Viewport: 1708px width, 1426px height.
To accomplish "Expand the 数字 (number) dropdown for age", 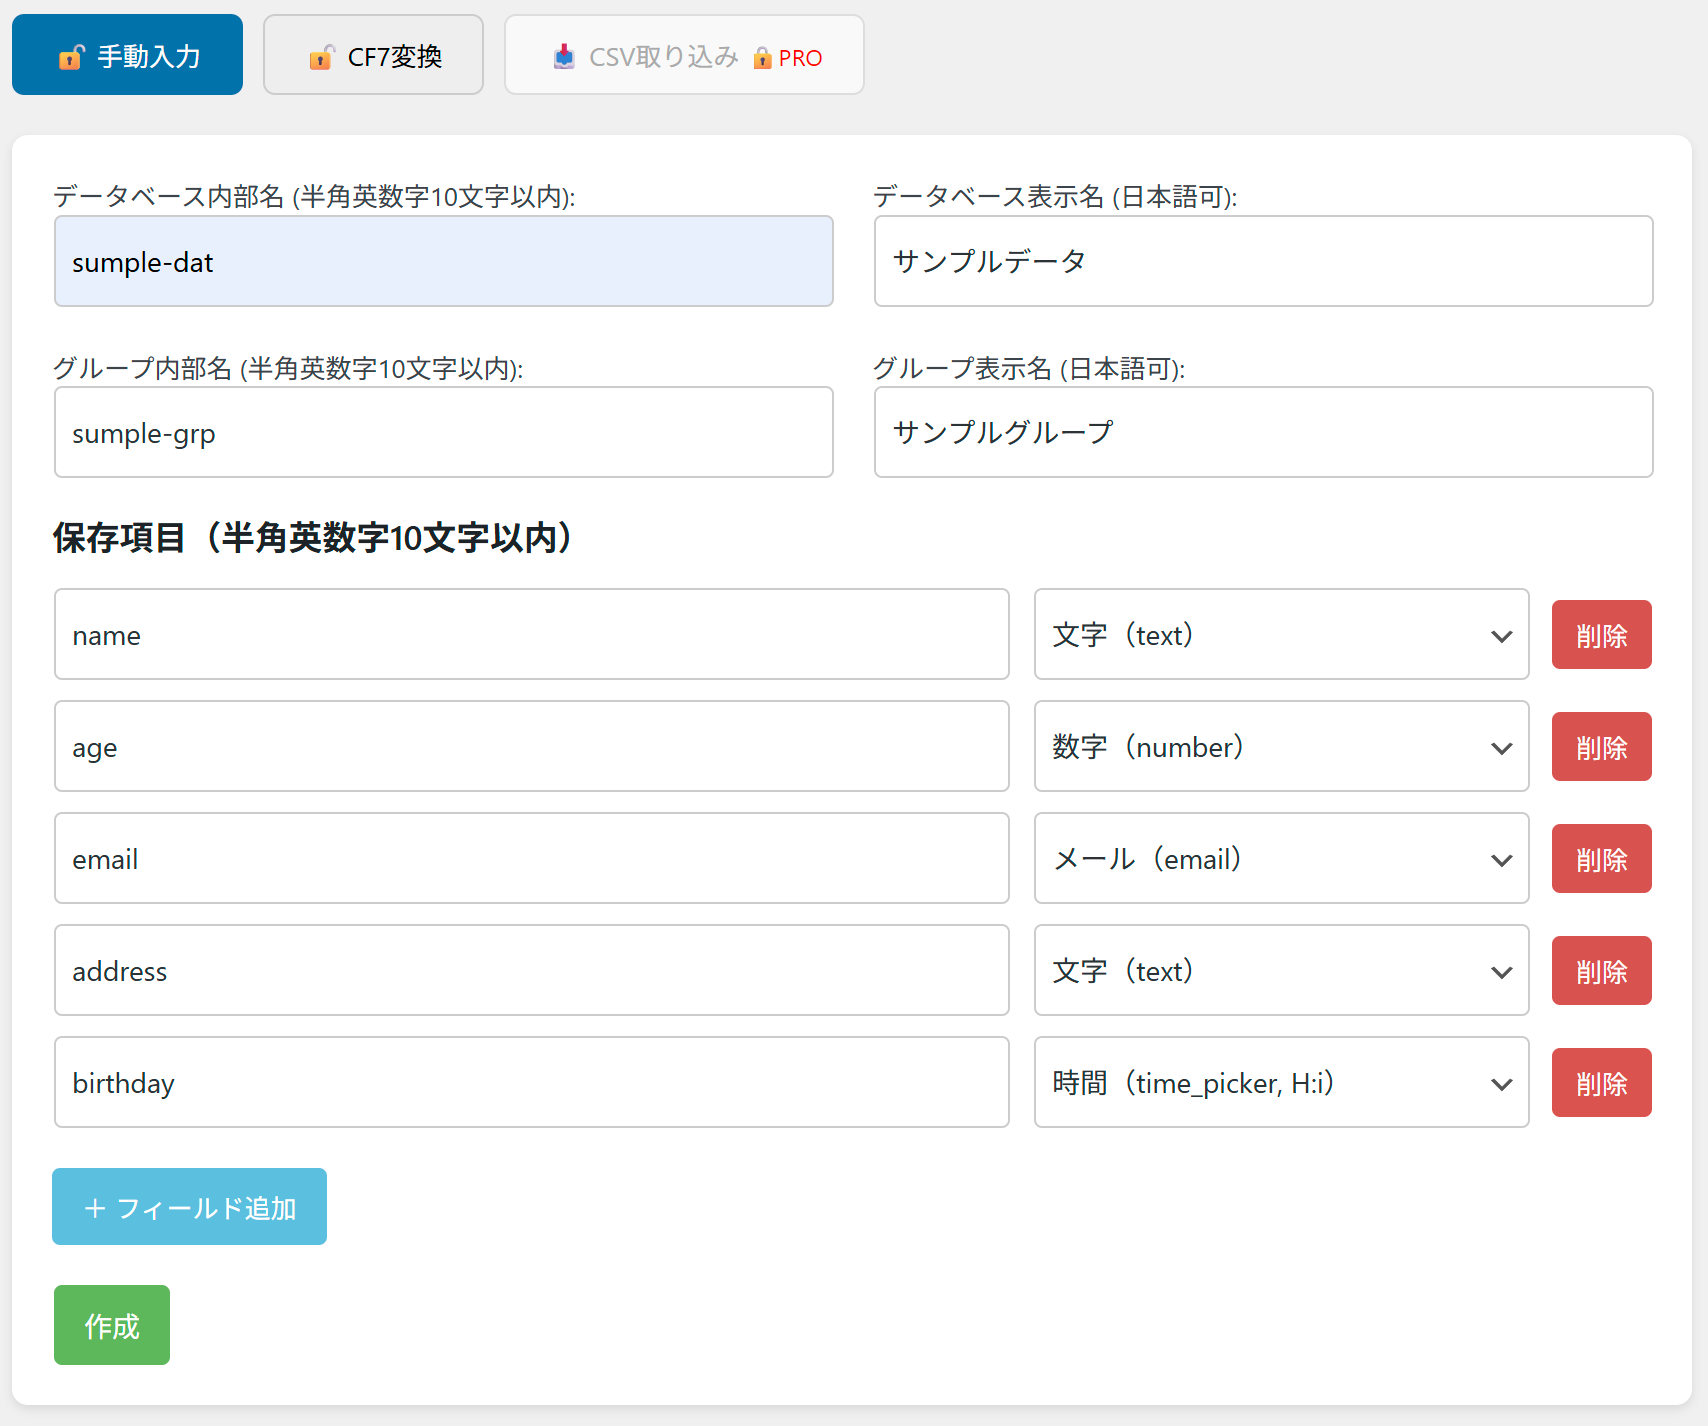I will click(x=1281, y=747).
